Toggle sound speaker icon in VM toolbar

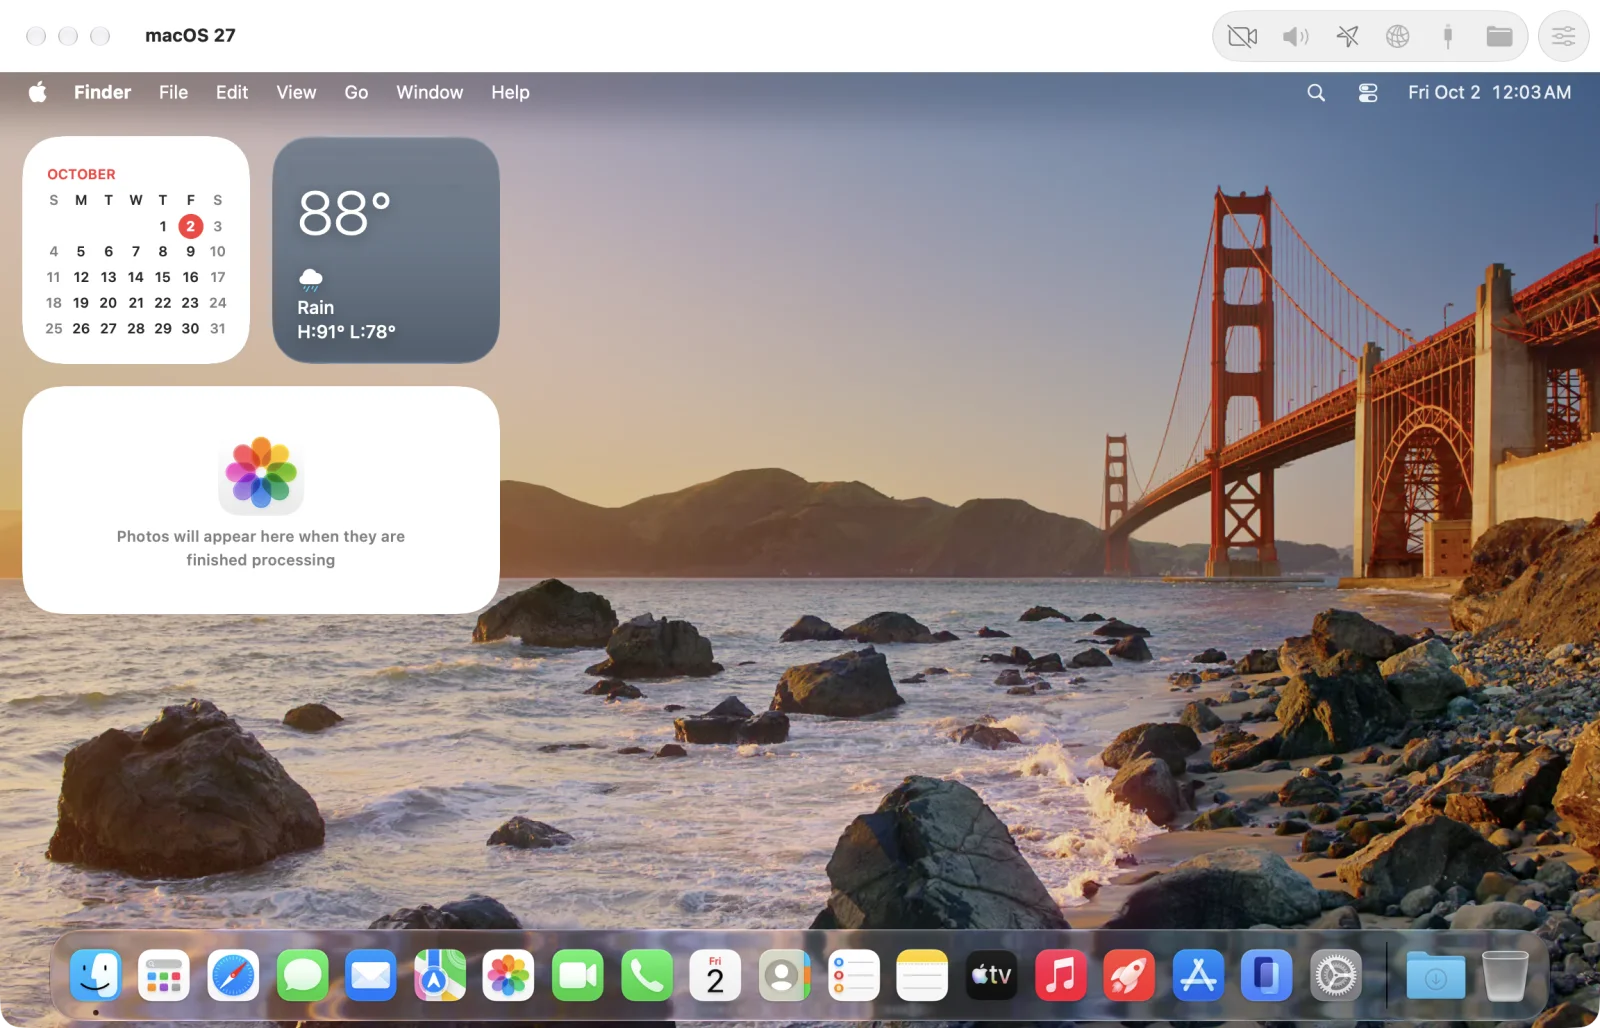(1295, 37)
